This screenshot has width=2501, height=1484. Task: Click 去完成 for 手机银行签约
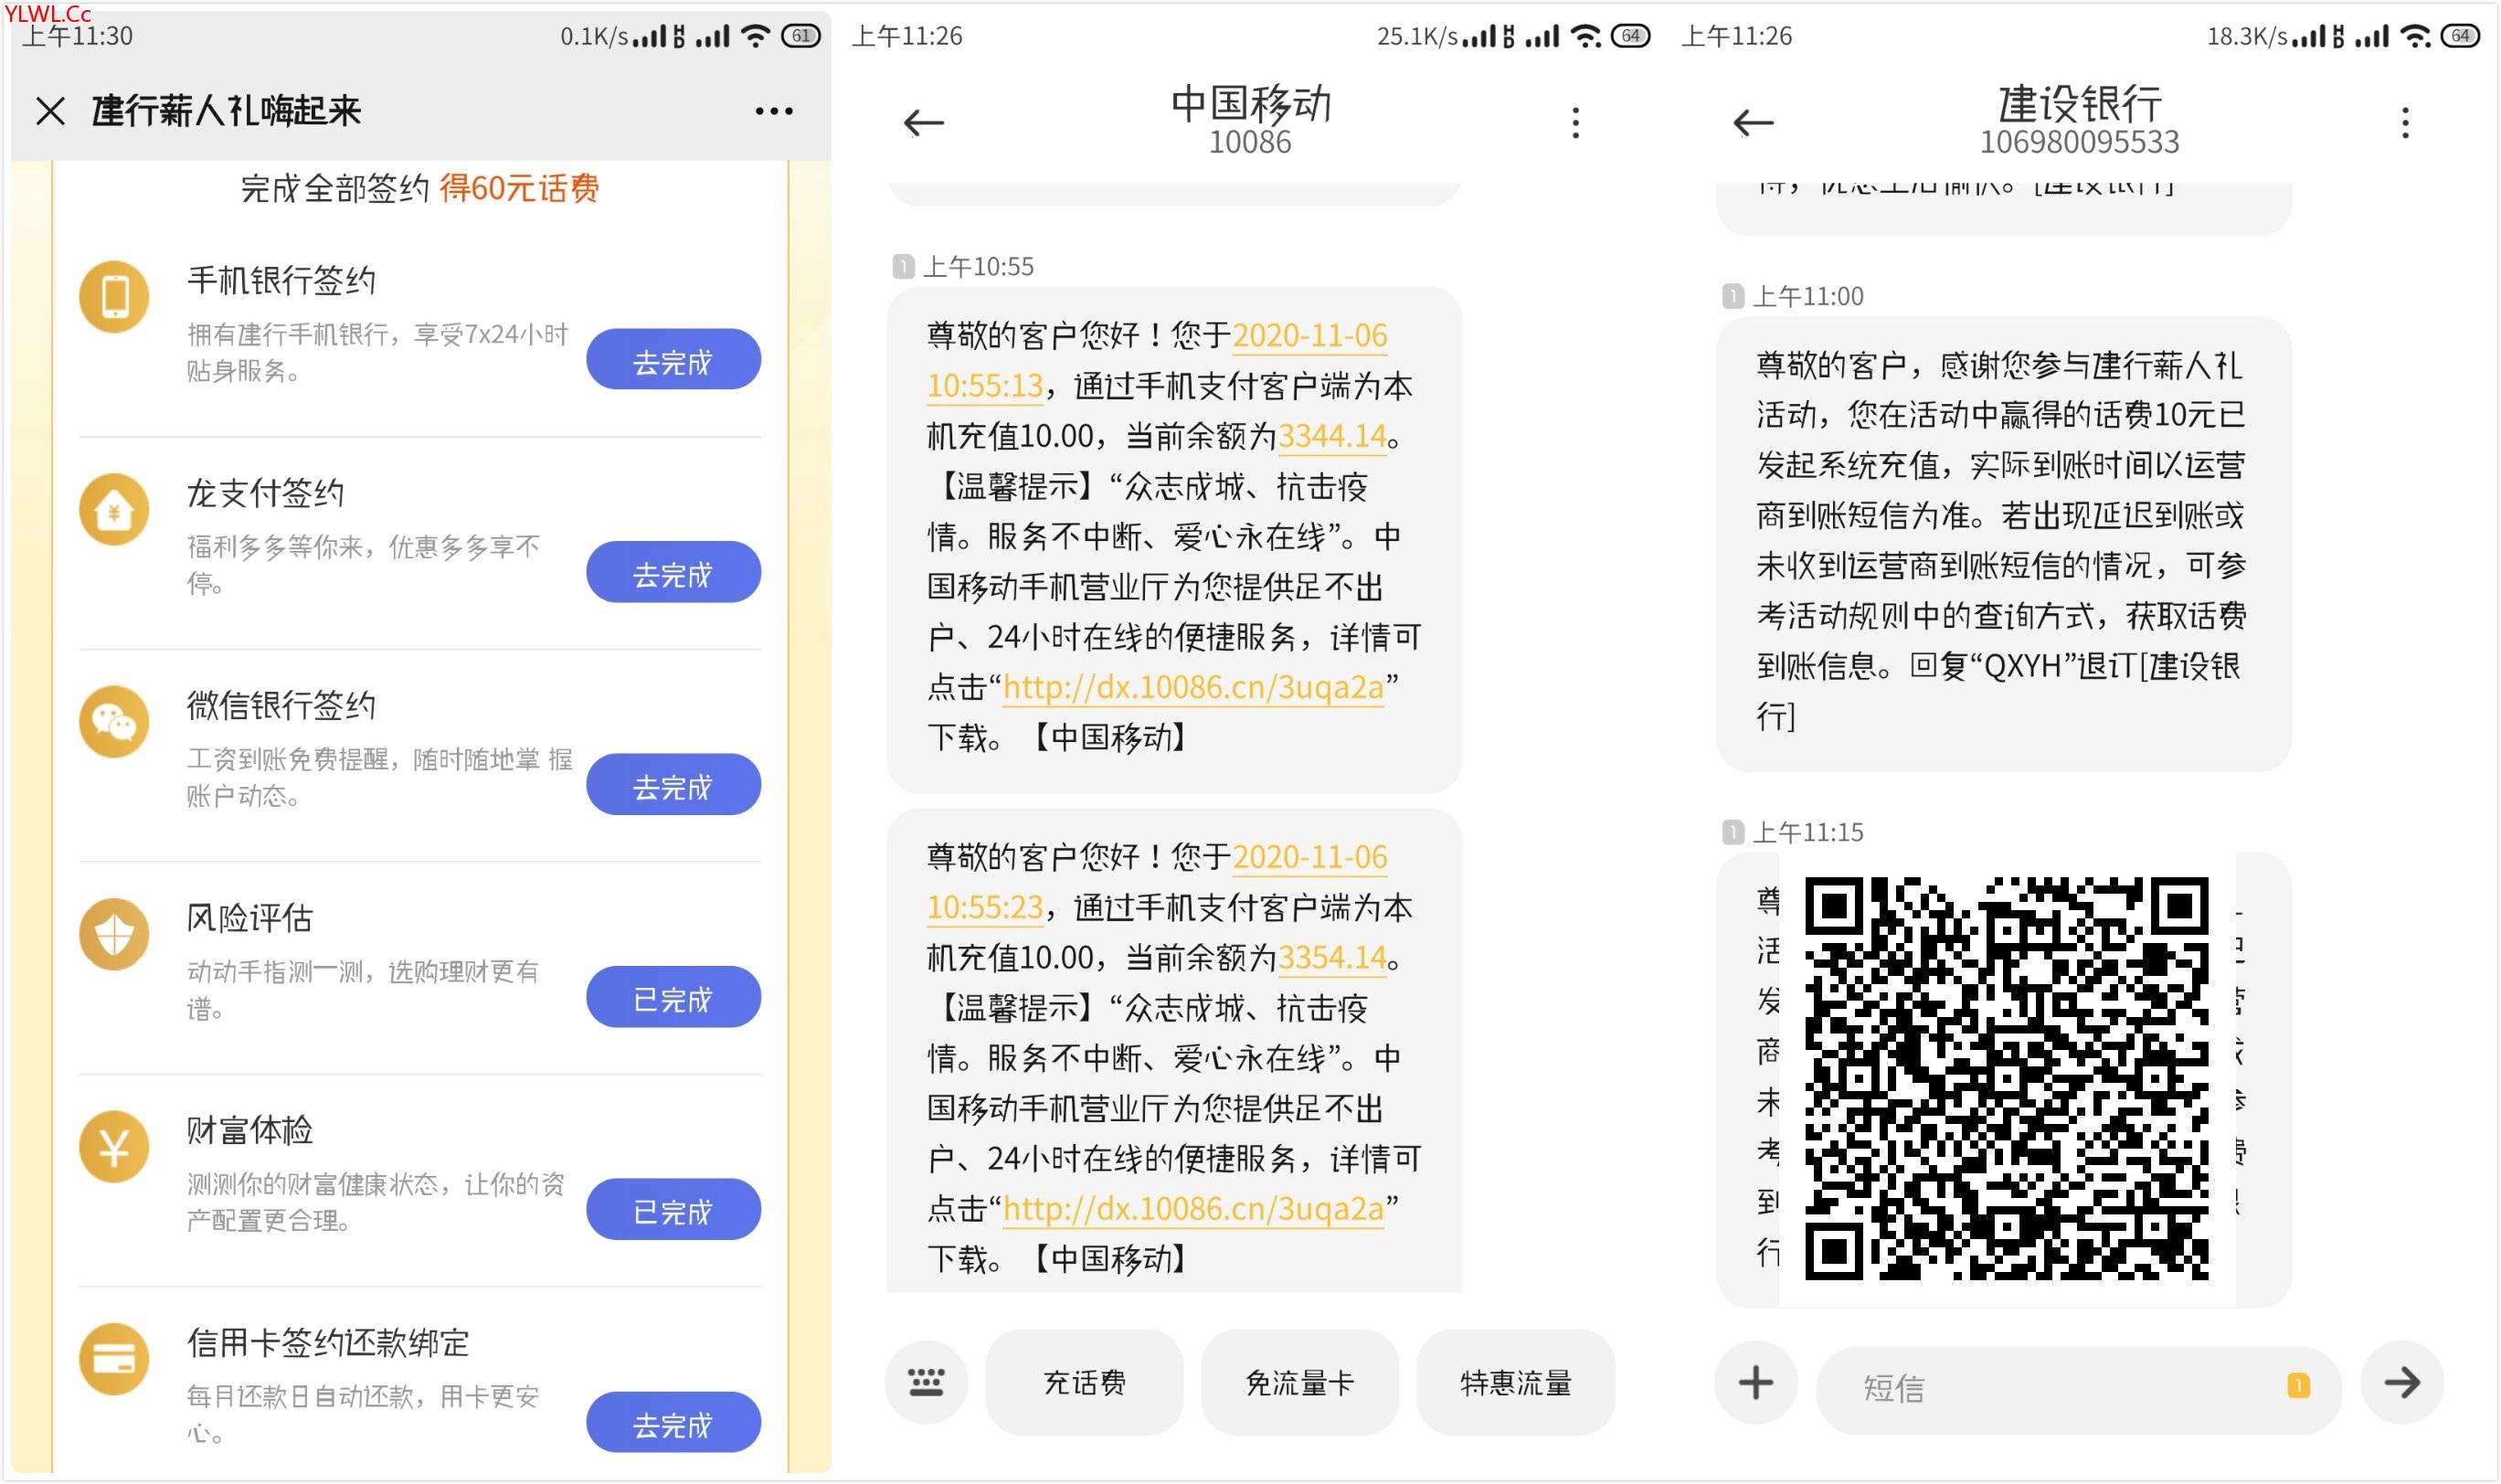(x=673, y=360)
